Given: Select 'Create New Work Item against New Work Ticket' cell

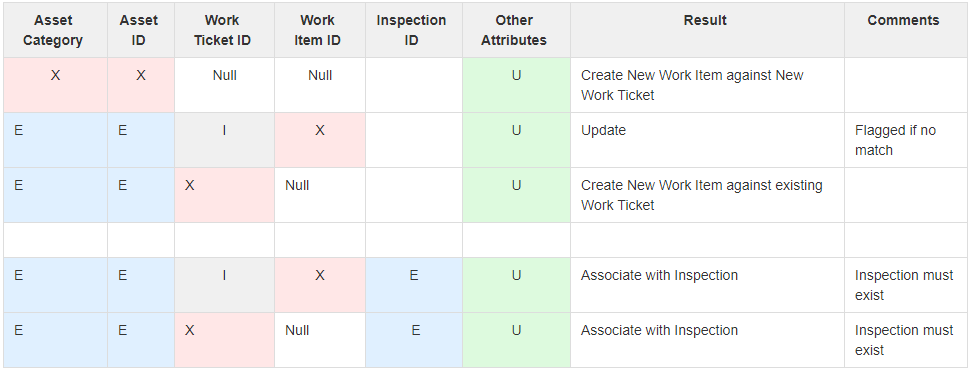Looking at the screenshot, I should [x=707, y=85].
